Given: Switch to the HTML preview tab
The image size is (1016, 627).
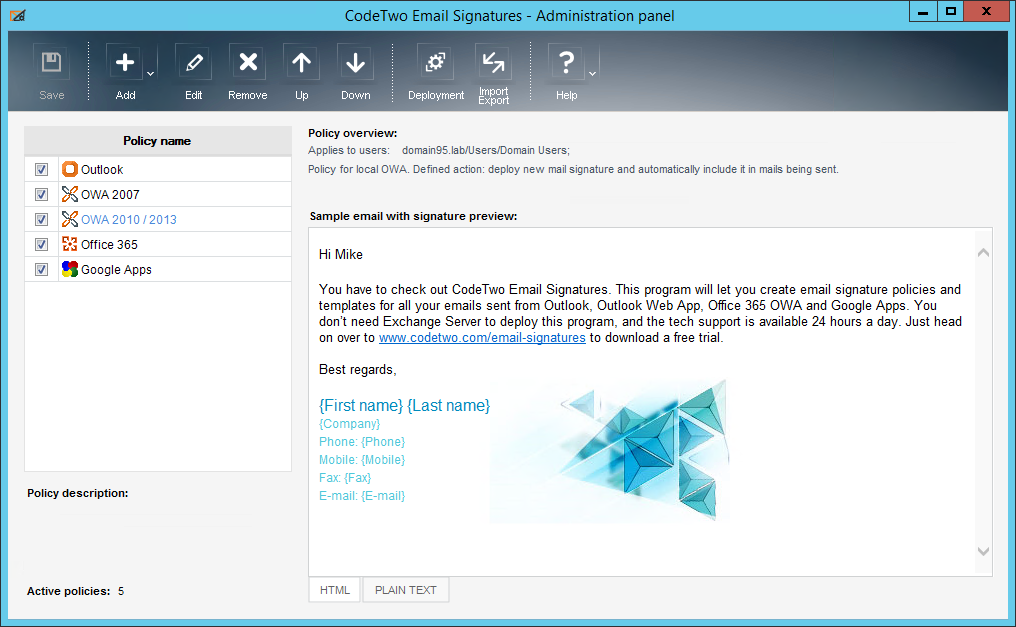Looking at the screenshot, I should click(x=334, y=590).
